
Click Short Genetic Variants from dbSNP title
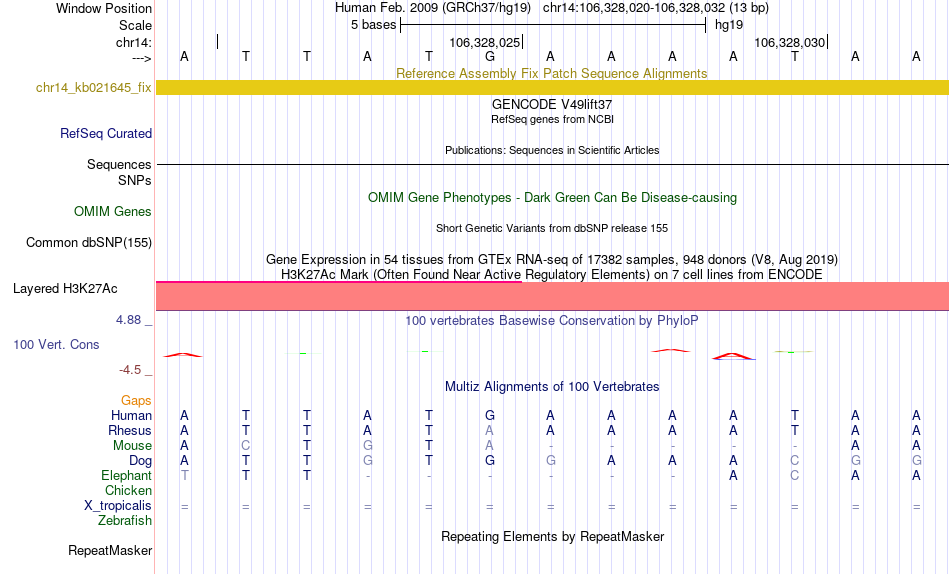(552, 229)
